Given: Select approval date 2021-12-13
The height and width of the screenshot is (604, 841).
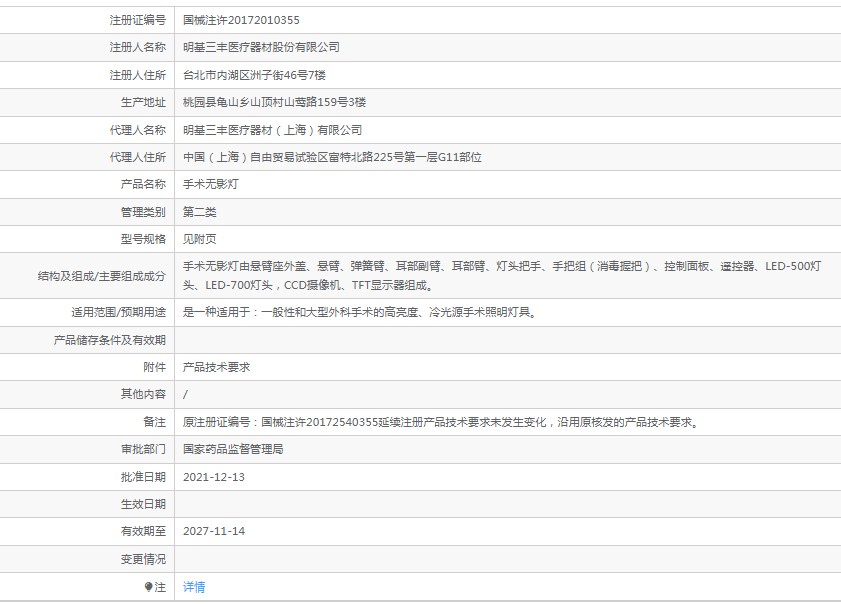Looking at the screenshot, I should pos(213,477).
